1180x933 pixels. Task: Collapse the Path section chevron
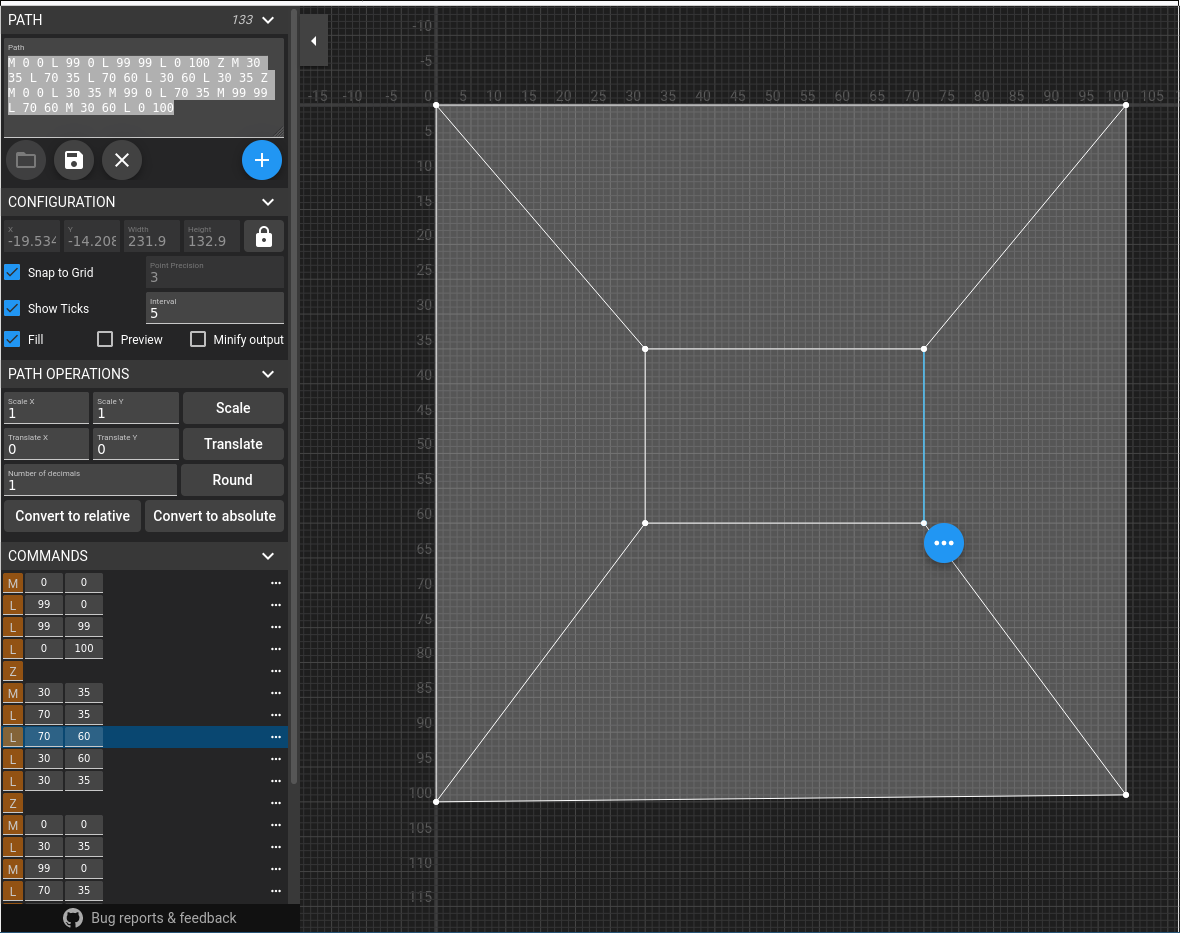[x=268, y=20]
